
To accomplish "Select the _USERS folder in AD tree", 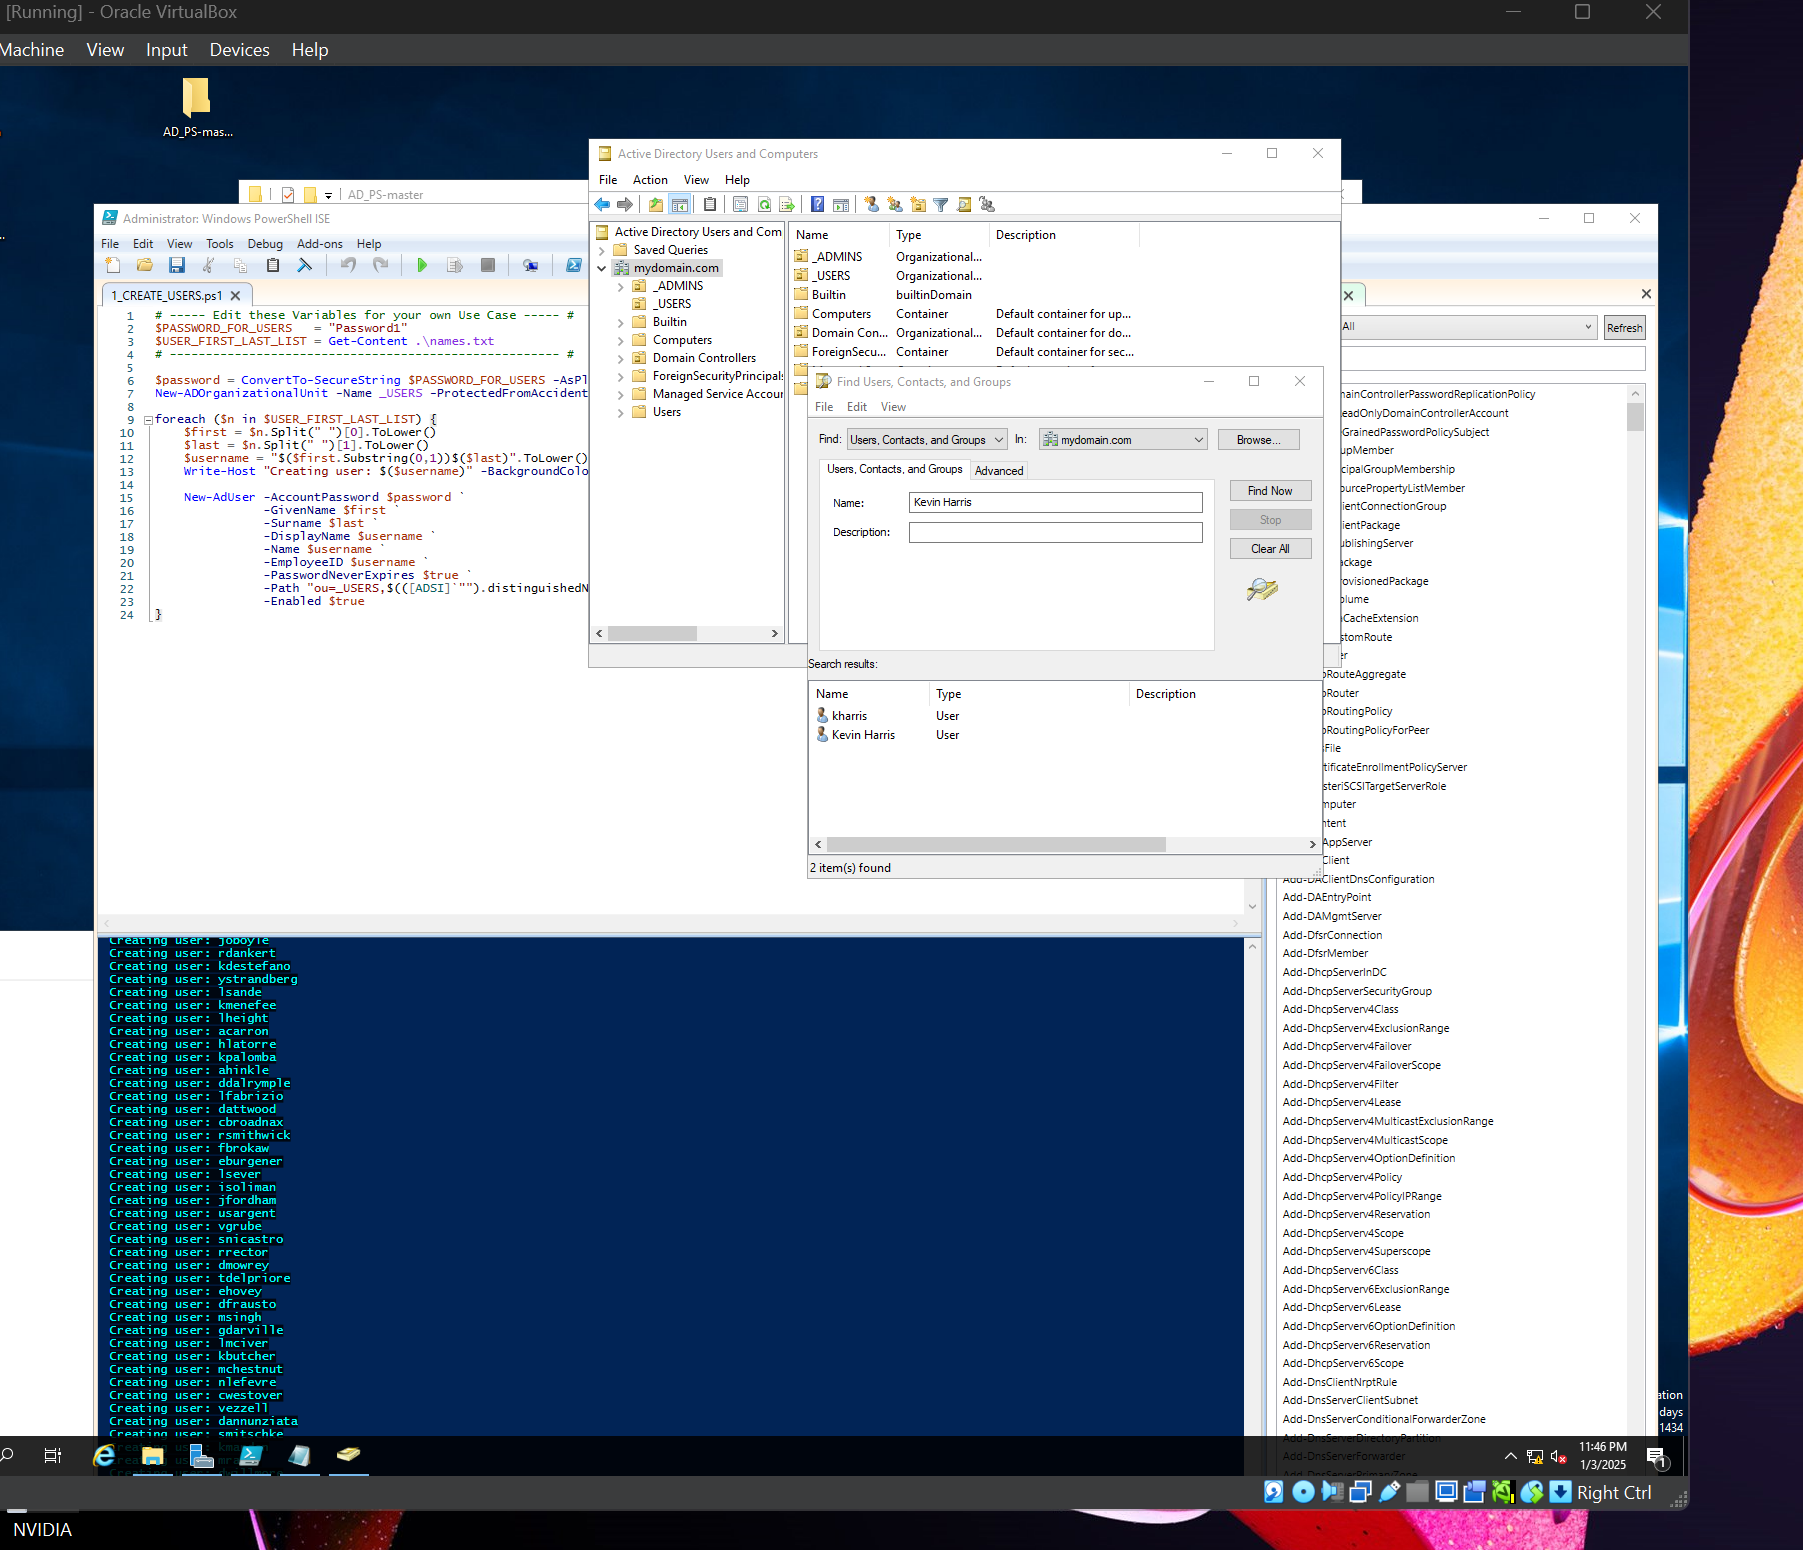I will tap(672, 304).
